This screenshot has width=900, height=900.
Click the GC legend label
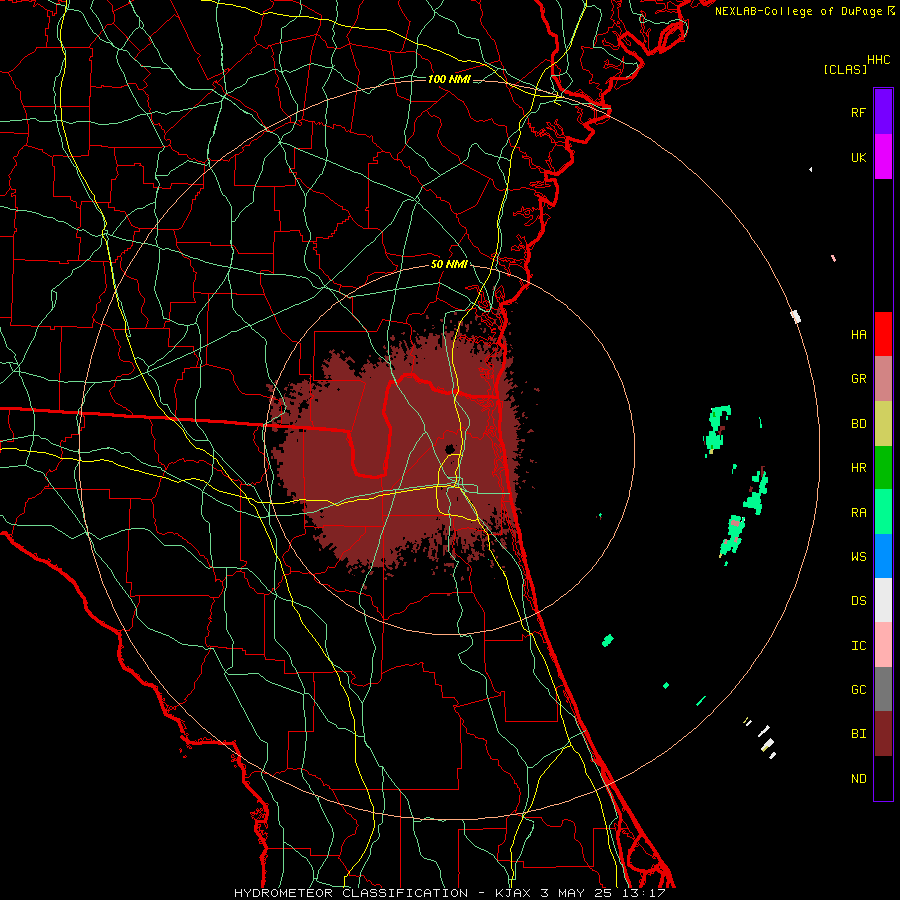click(x=858, y=690)
